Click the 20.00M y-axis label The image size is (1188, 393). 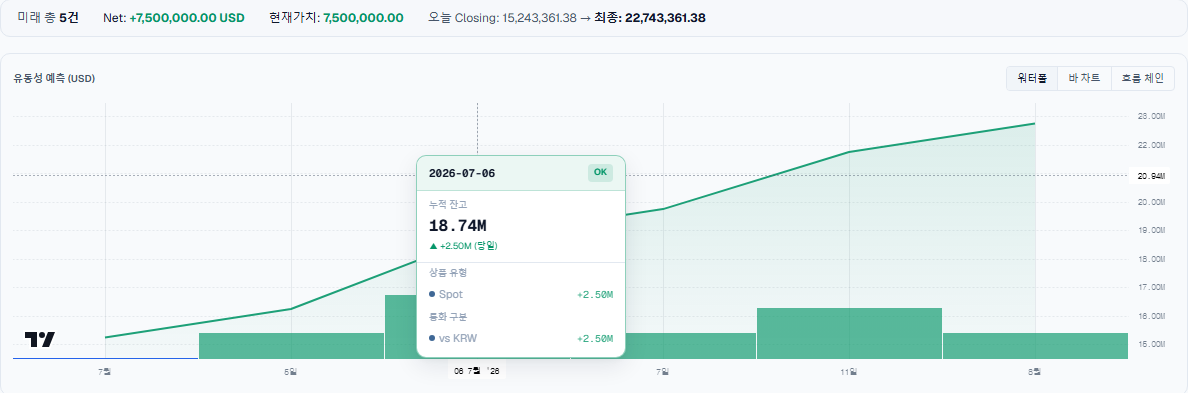pyautogui.click(x=1151, y=201)
